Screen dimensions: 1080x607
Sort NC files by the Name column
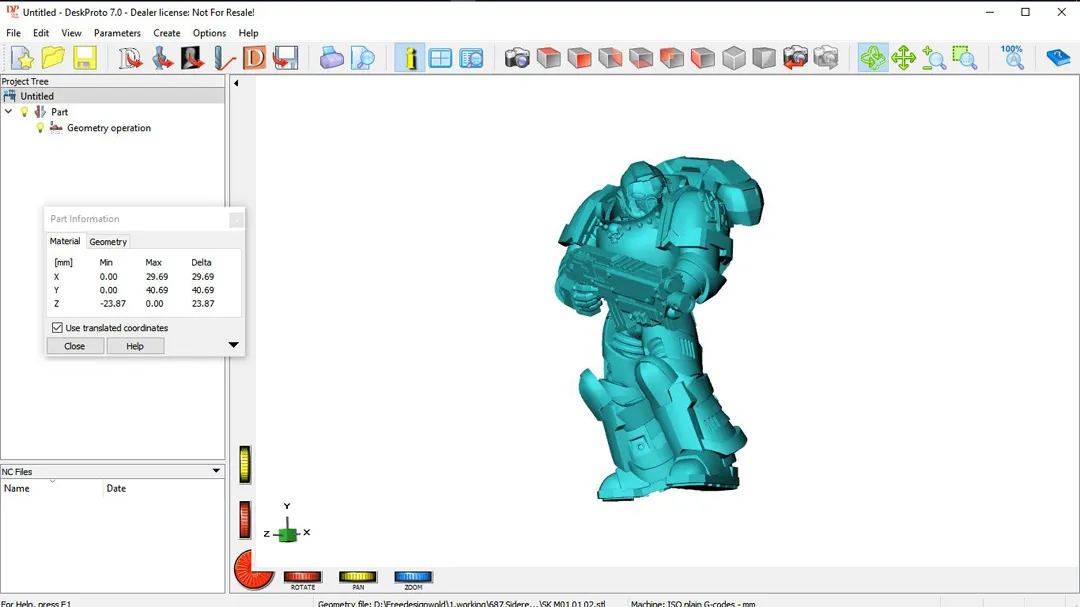(x=52, y=488)
